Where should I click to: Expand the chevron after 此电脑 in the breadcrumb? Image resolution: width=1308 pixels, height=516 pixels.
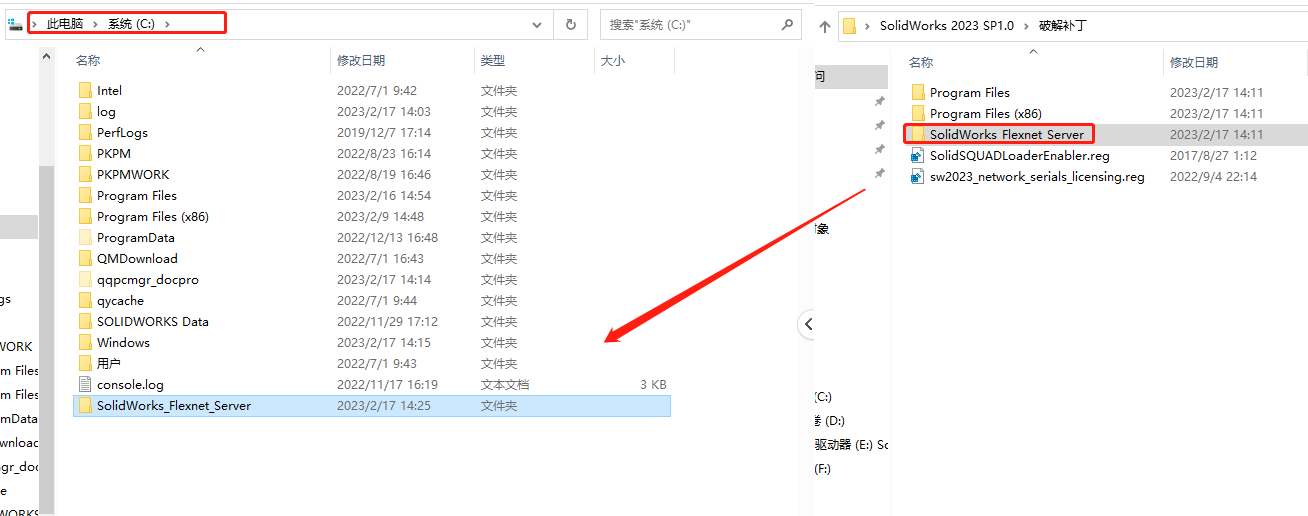97,24
